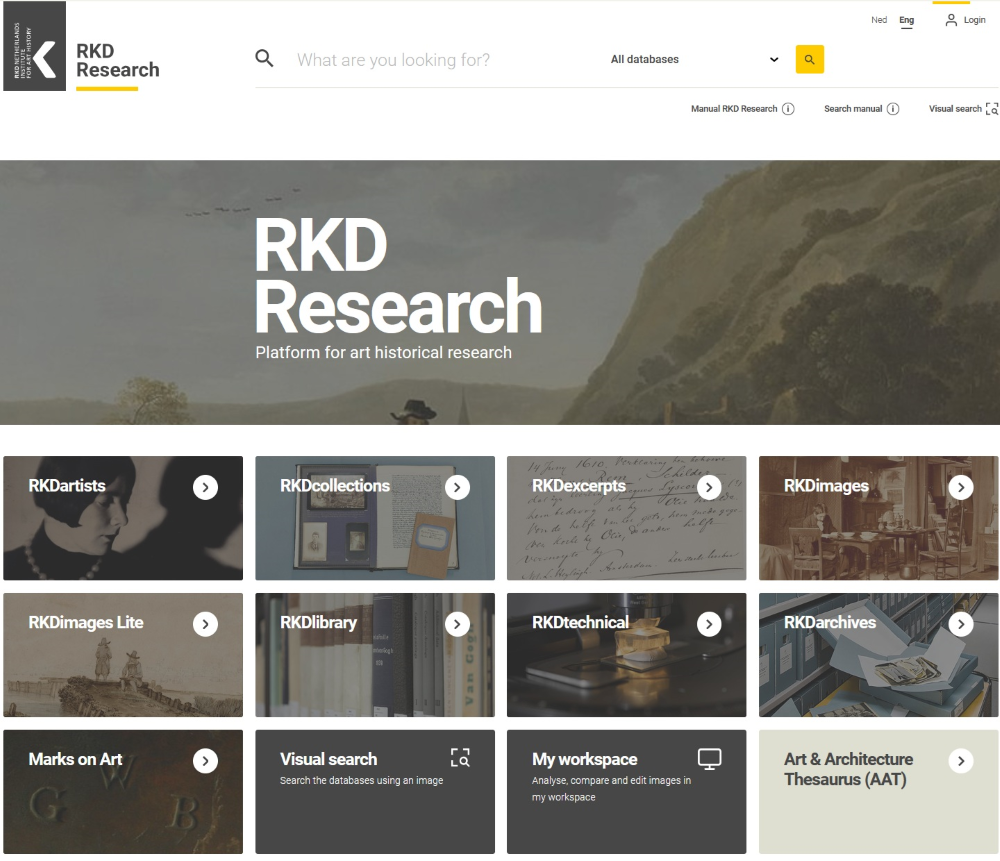The width and height of the screenshot is (1000, 861).
Task: Click the RKD logo icon in header
Action: point(34,46)
